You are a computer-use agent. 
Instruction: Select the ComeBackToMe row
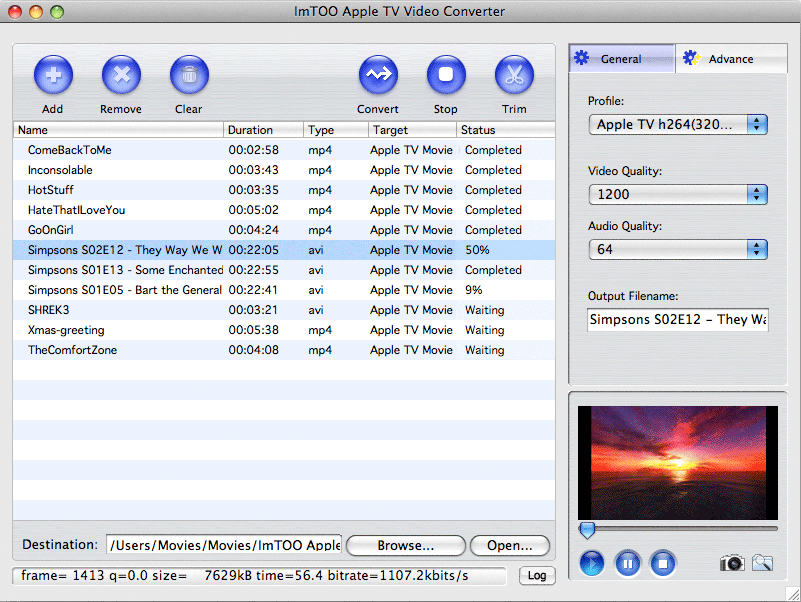[284, 150]
